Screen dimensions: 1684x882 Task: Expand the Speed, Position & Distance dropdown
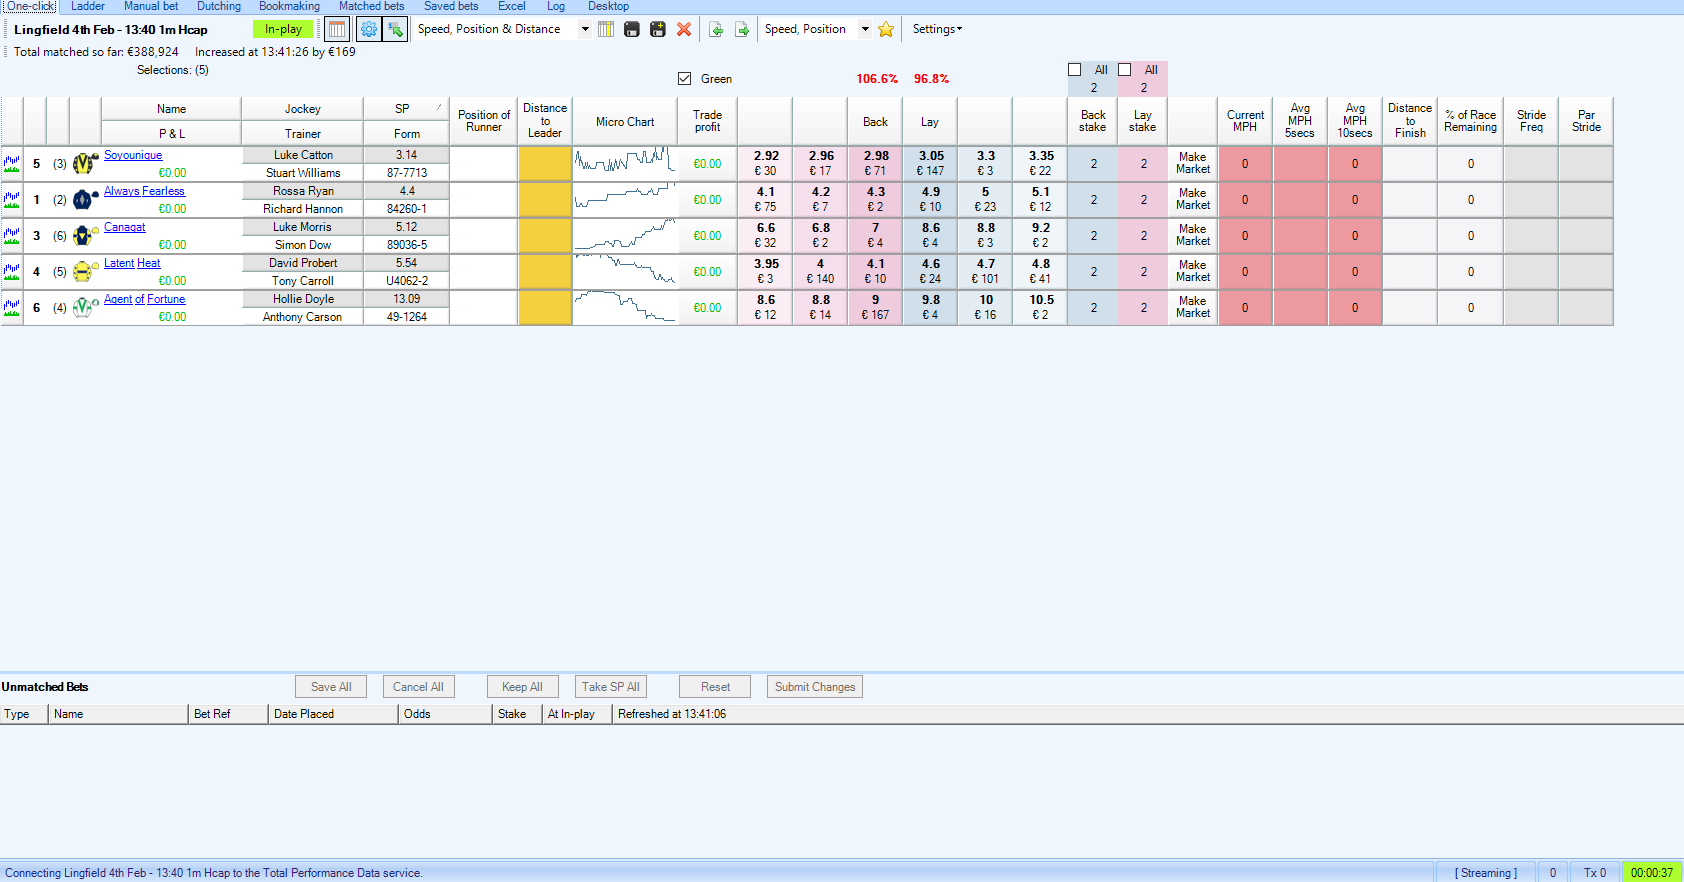pyautogui.click(x=585, y=29)
